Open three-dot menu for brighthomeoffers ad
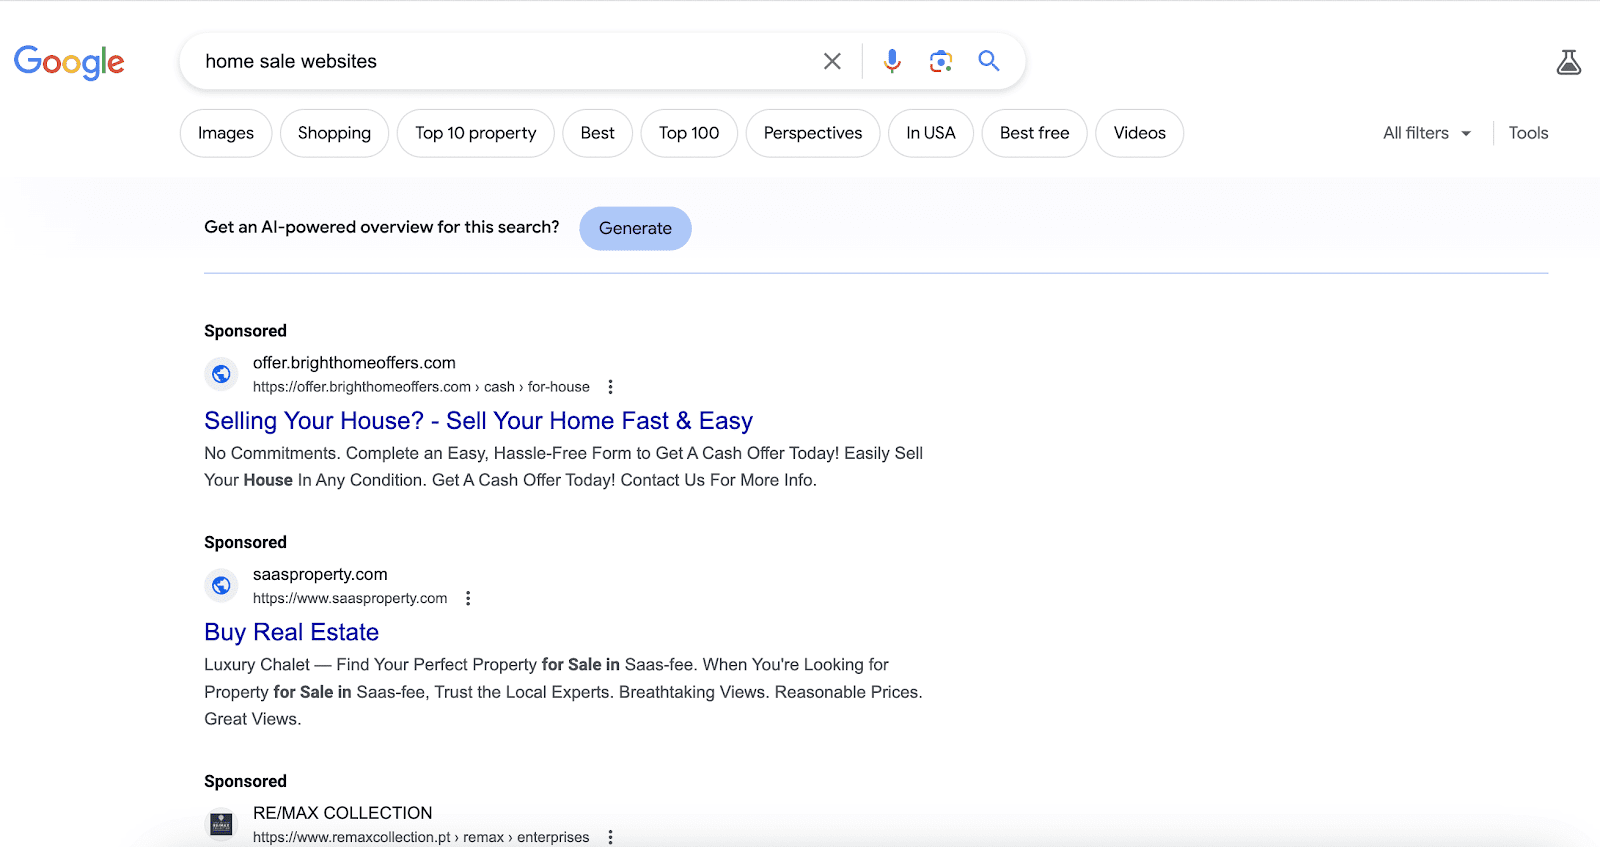The image size is (1600, 847). pyautogui.click(x=610, y=387)
